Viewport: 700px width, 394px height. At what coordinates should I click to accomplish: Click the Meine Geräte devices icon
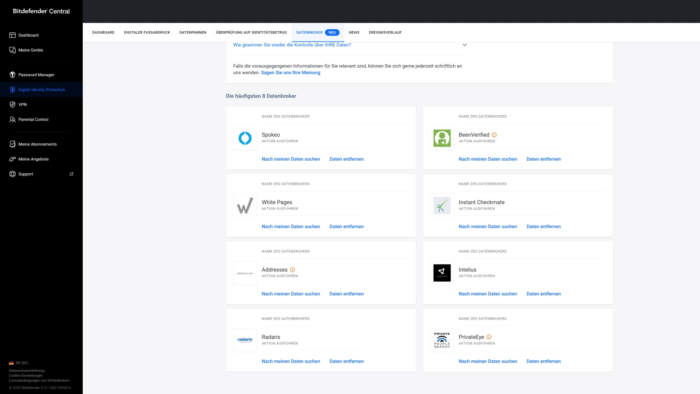[x=12, y=50]
